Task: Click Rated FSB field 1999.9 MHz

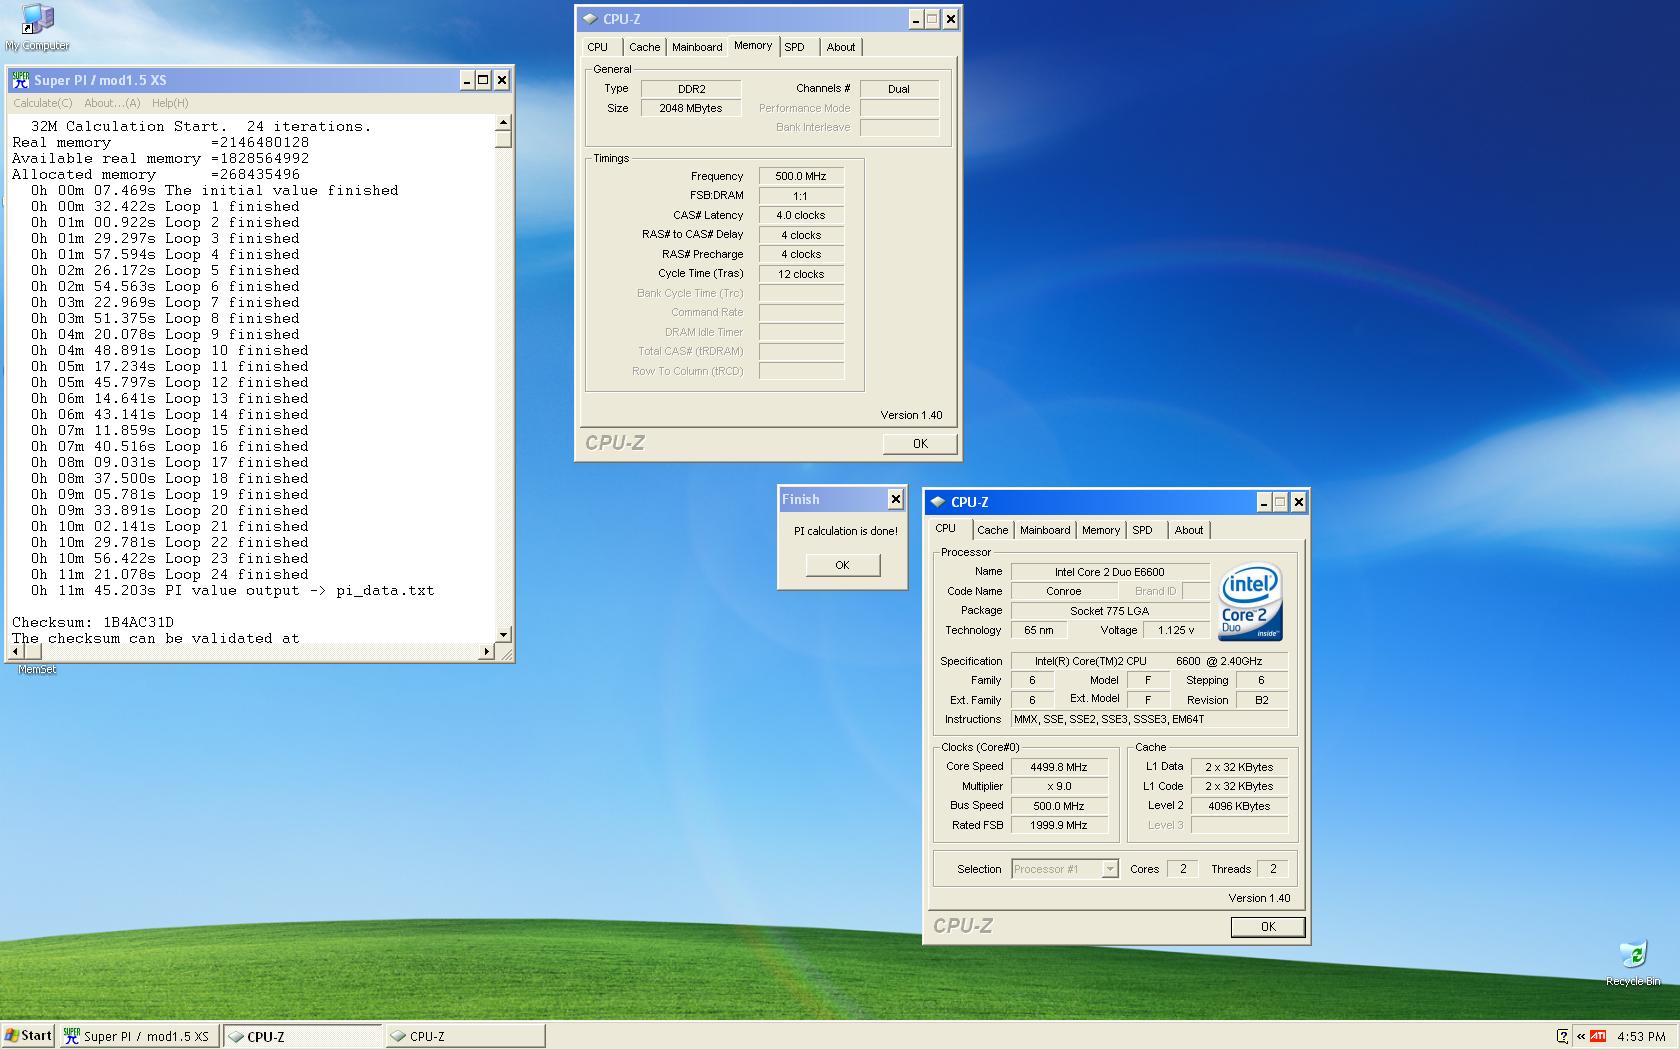Action: pos(1059,825)
